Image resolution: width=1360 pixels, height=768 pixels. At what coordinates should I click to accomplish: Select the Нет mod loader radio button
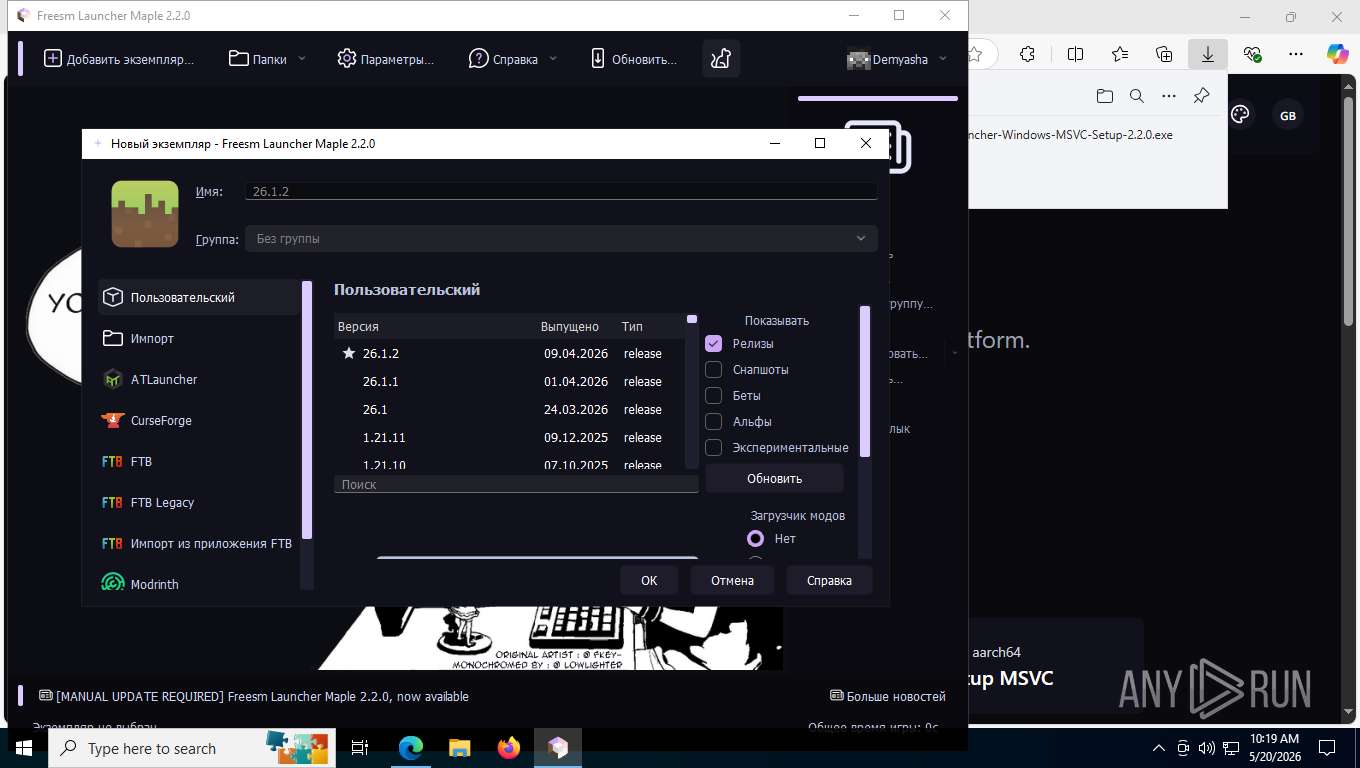[756, 538]
